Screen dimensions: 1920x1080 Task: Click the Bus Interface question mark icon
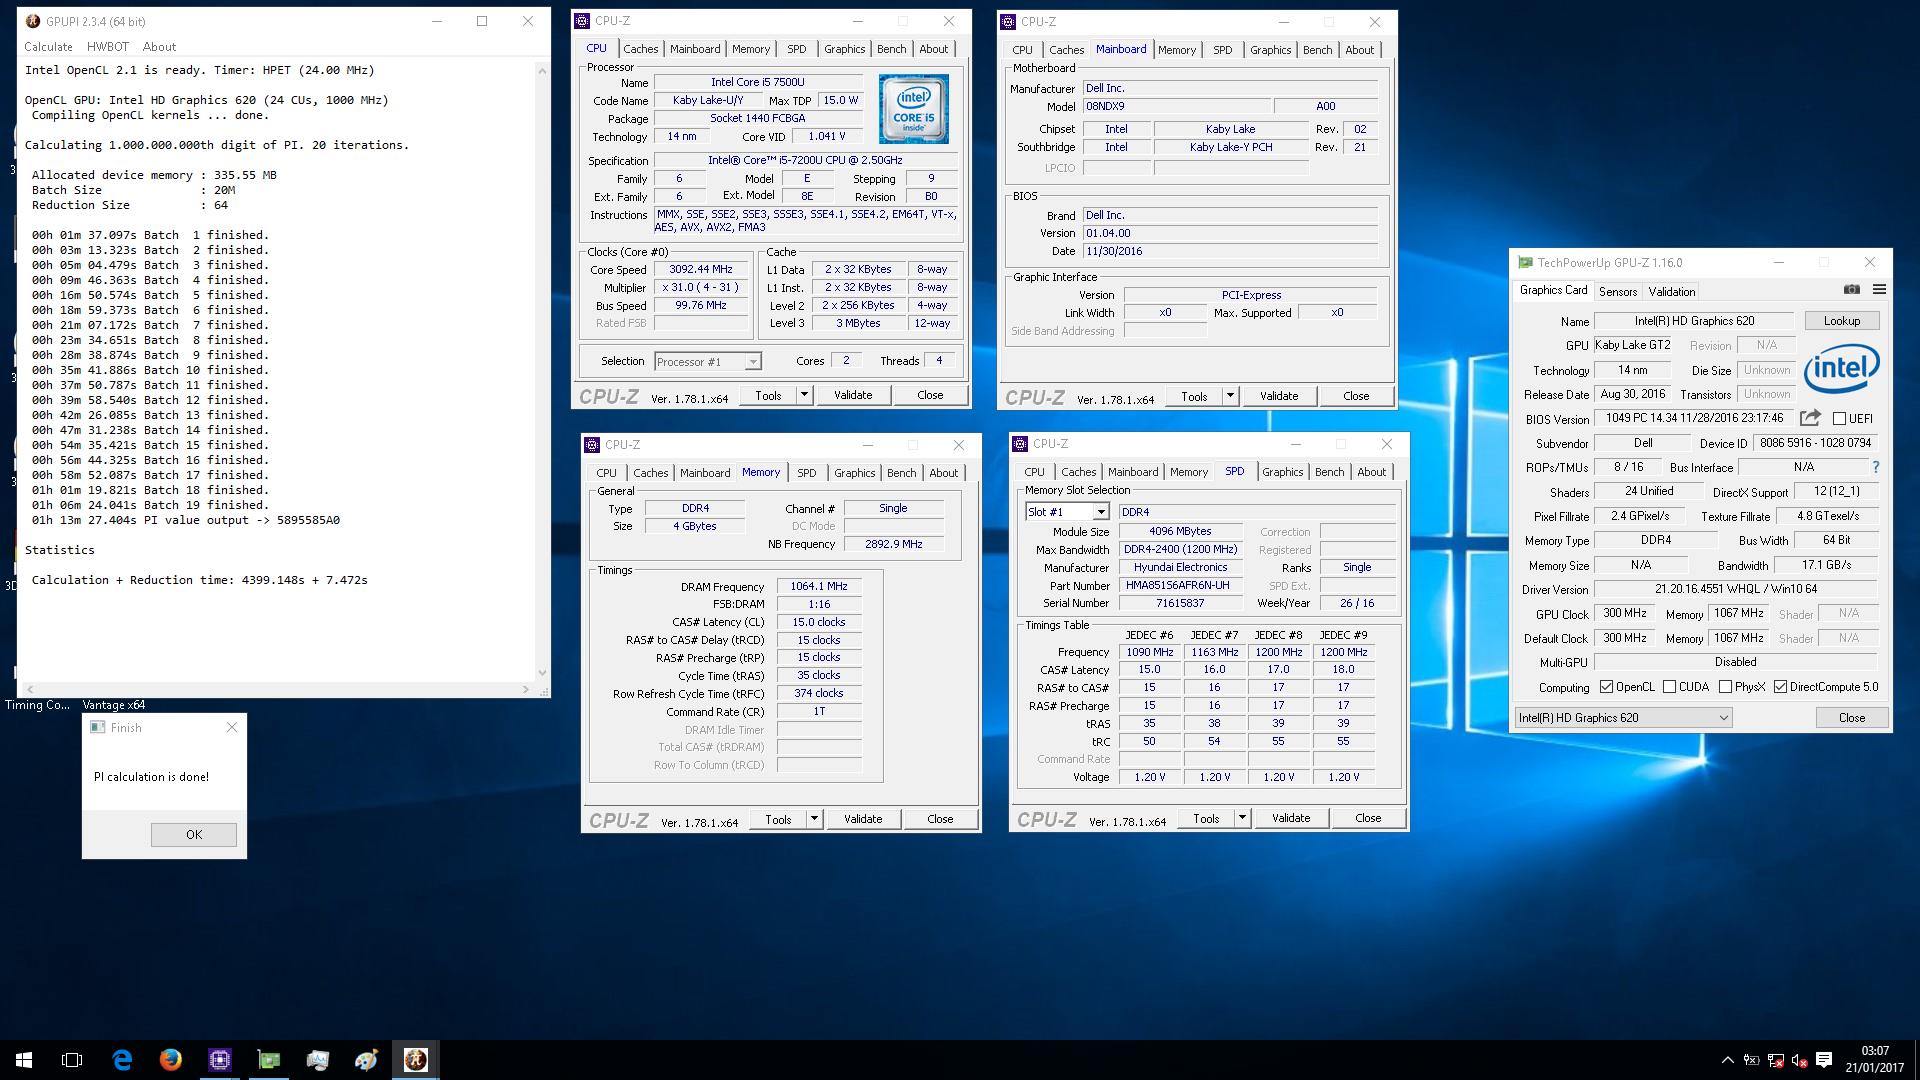(1876, 467)
